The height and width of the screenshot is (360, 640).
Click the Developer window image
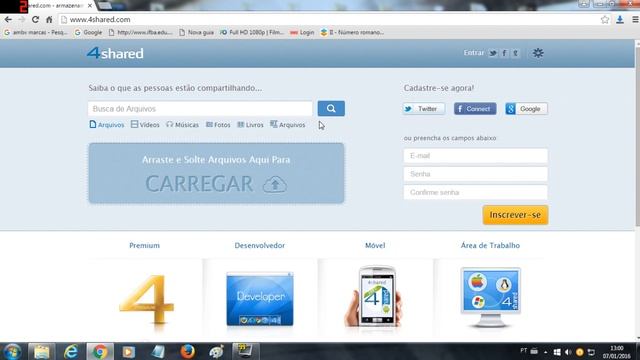260,299
